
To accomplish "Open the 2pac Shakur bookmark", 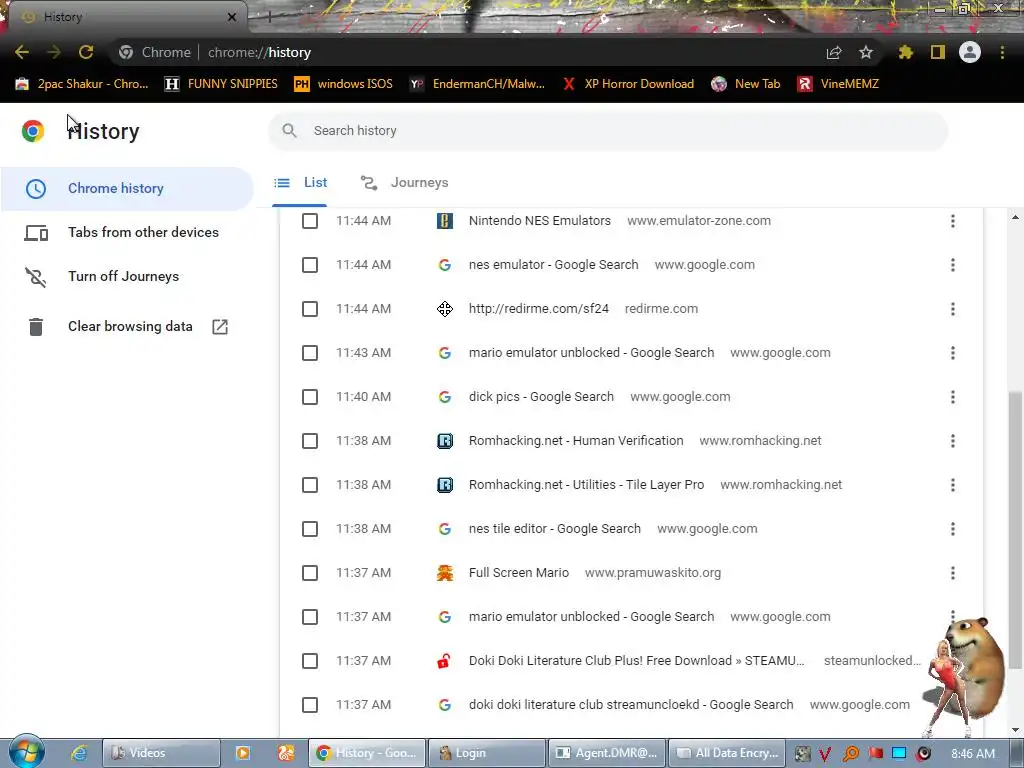I will [x=82, y=84].
